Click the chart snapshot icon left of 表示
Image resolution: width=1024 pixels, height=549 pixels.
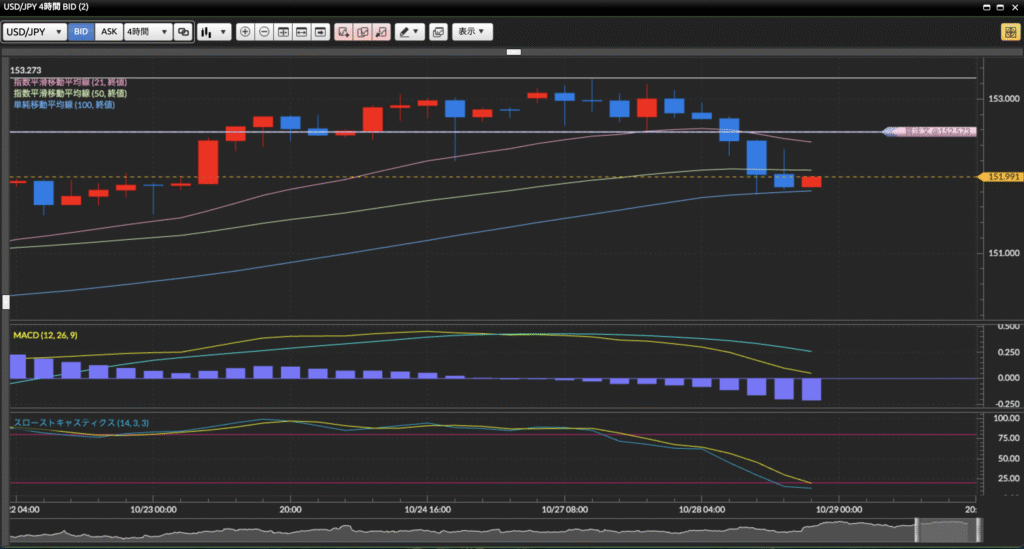tap(438, 32)
